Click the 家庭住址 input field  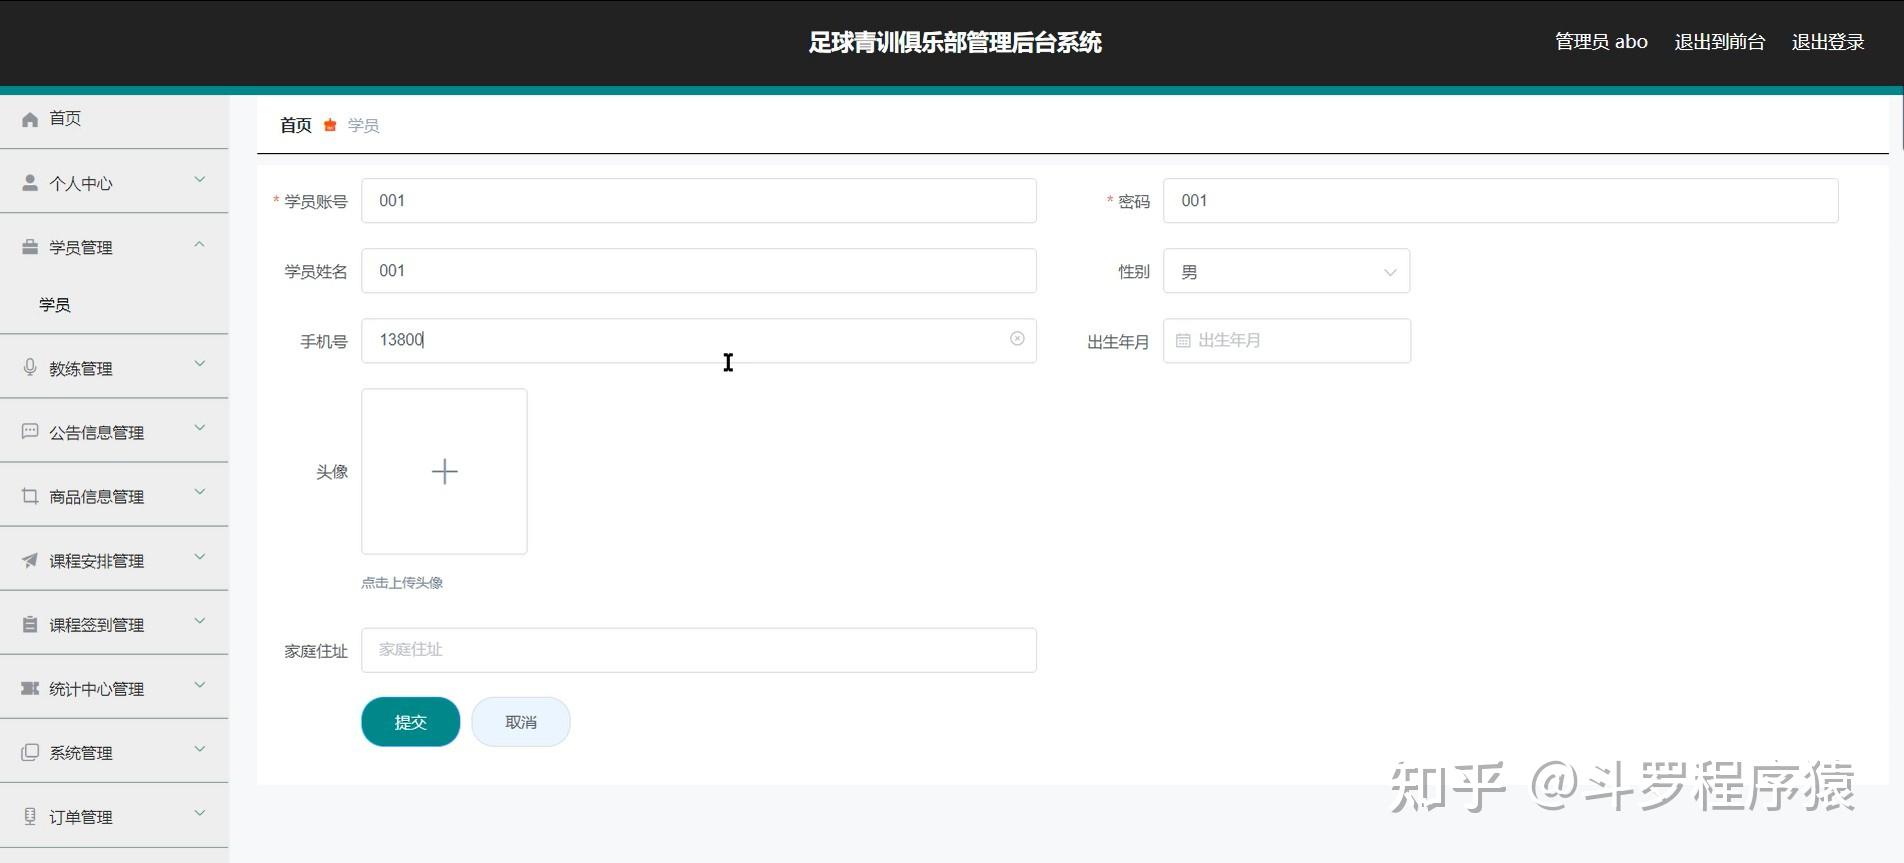click(699, 650)
